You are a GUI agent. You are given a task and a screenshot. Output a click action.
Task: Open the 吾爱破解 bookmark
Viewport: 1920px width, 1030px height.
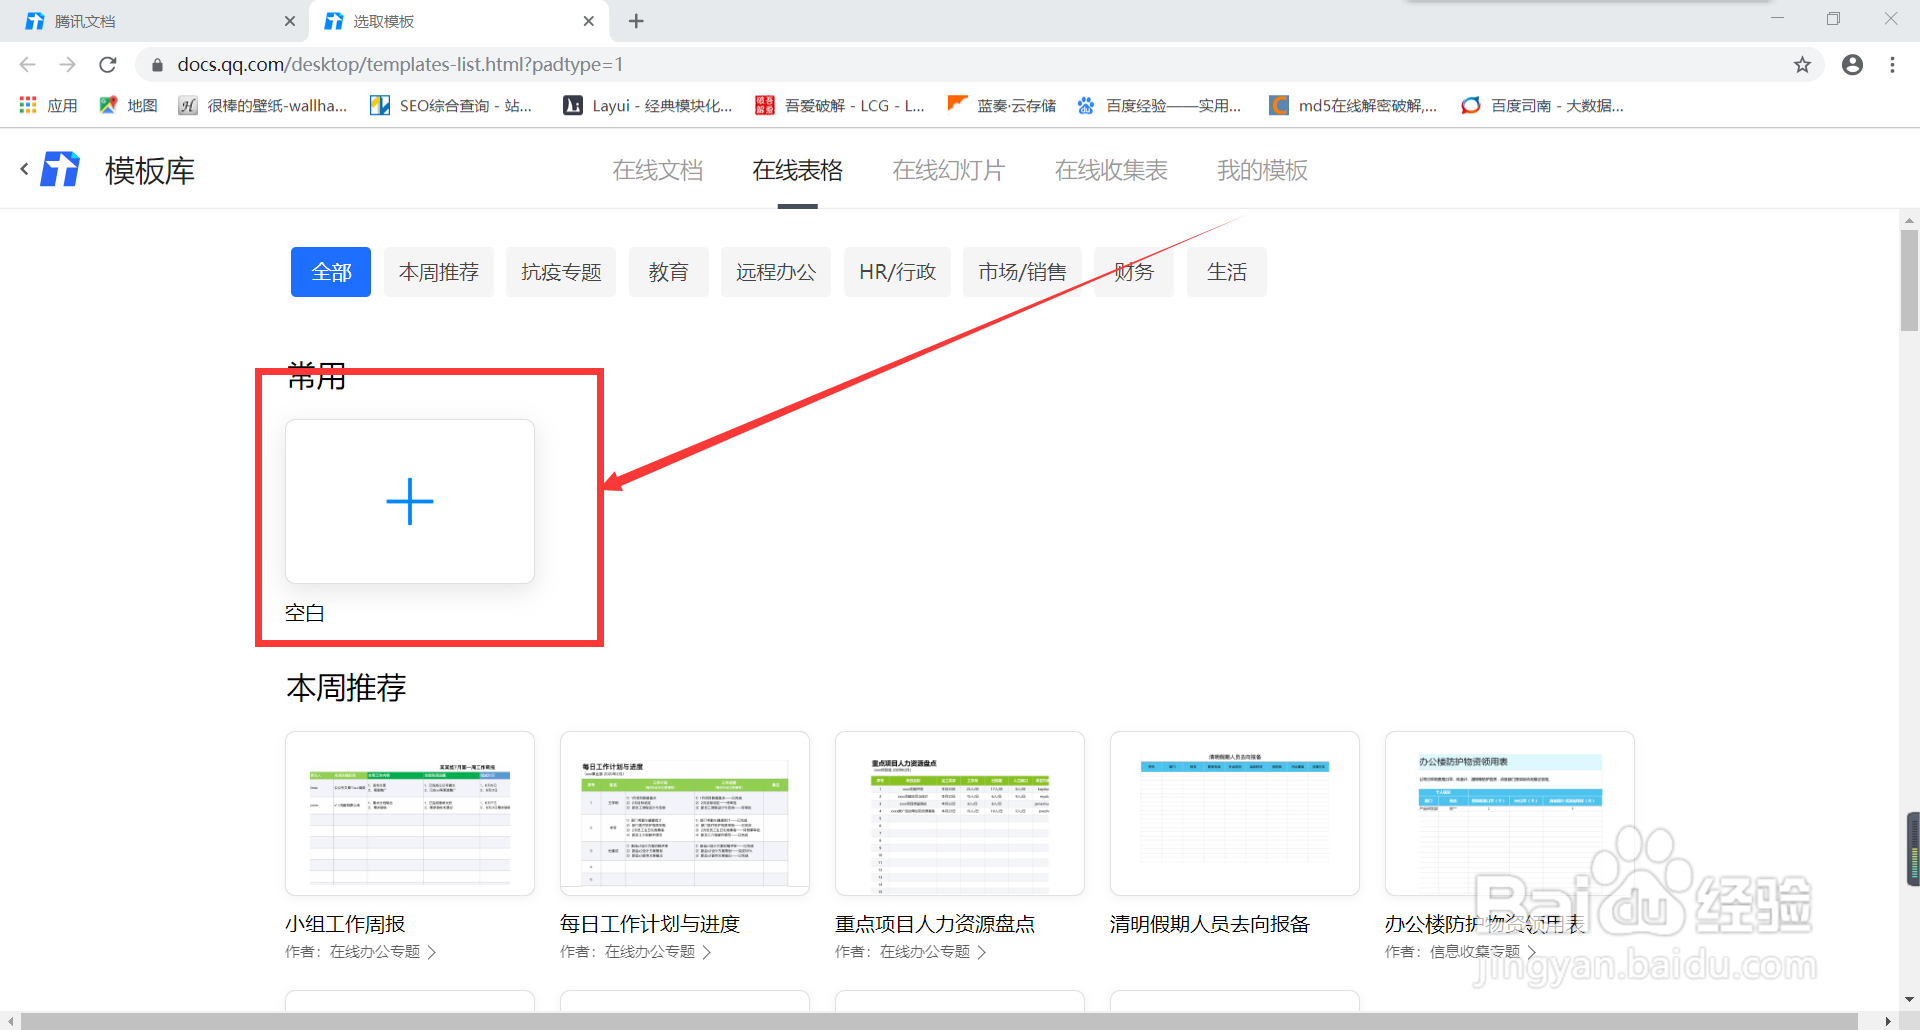[x=840, y=105]
